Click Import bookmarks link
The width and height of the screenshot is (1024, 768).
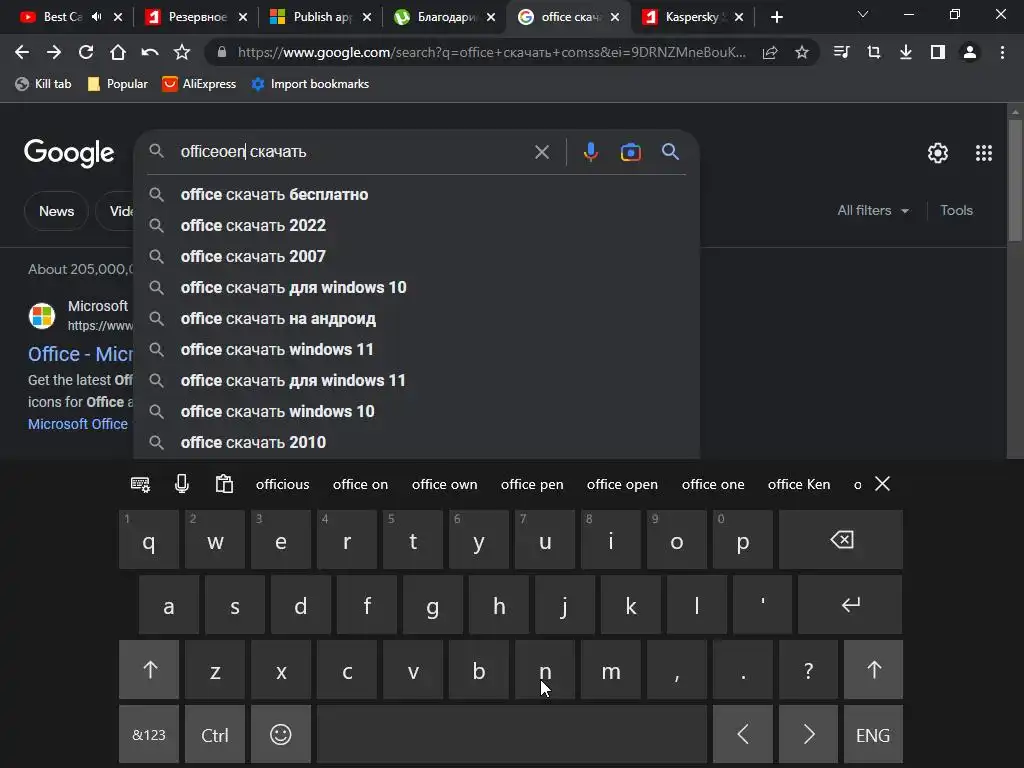pyautogui.click(x=310, y=84)
